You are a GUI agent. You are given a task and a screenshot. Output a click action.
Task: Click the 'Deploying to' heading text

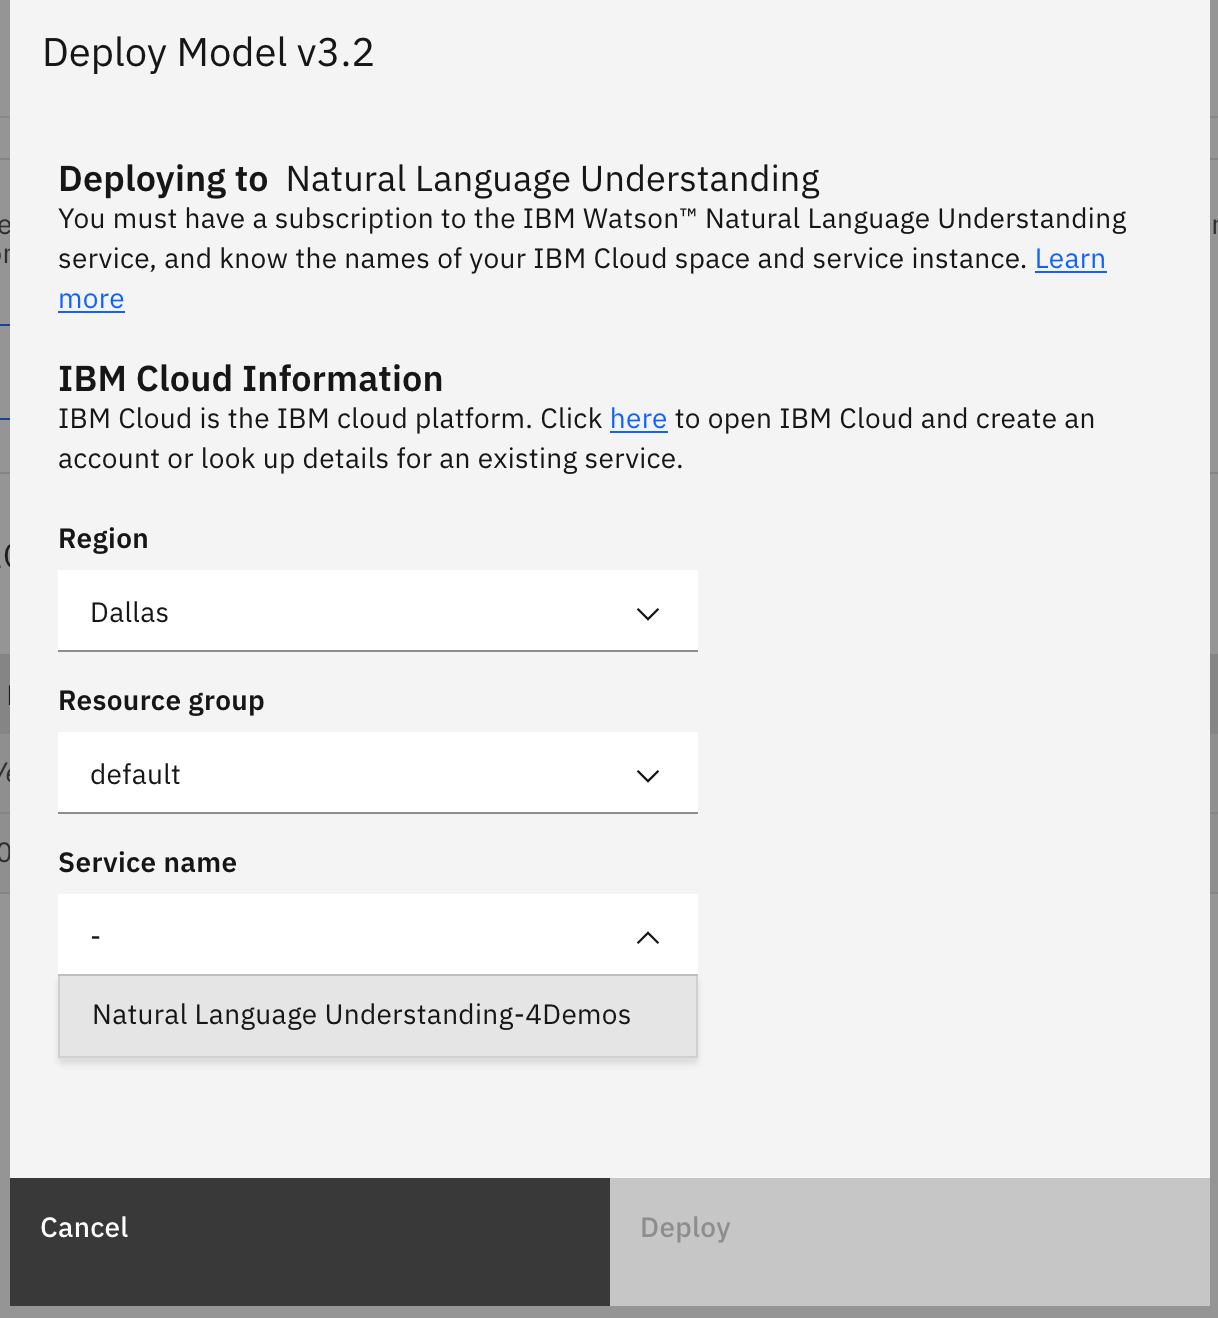tap(163, 179)
